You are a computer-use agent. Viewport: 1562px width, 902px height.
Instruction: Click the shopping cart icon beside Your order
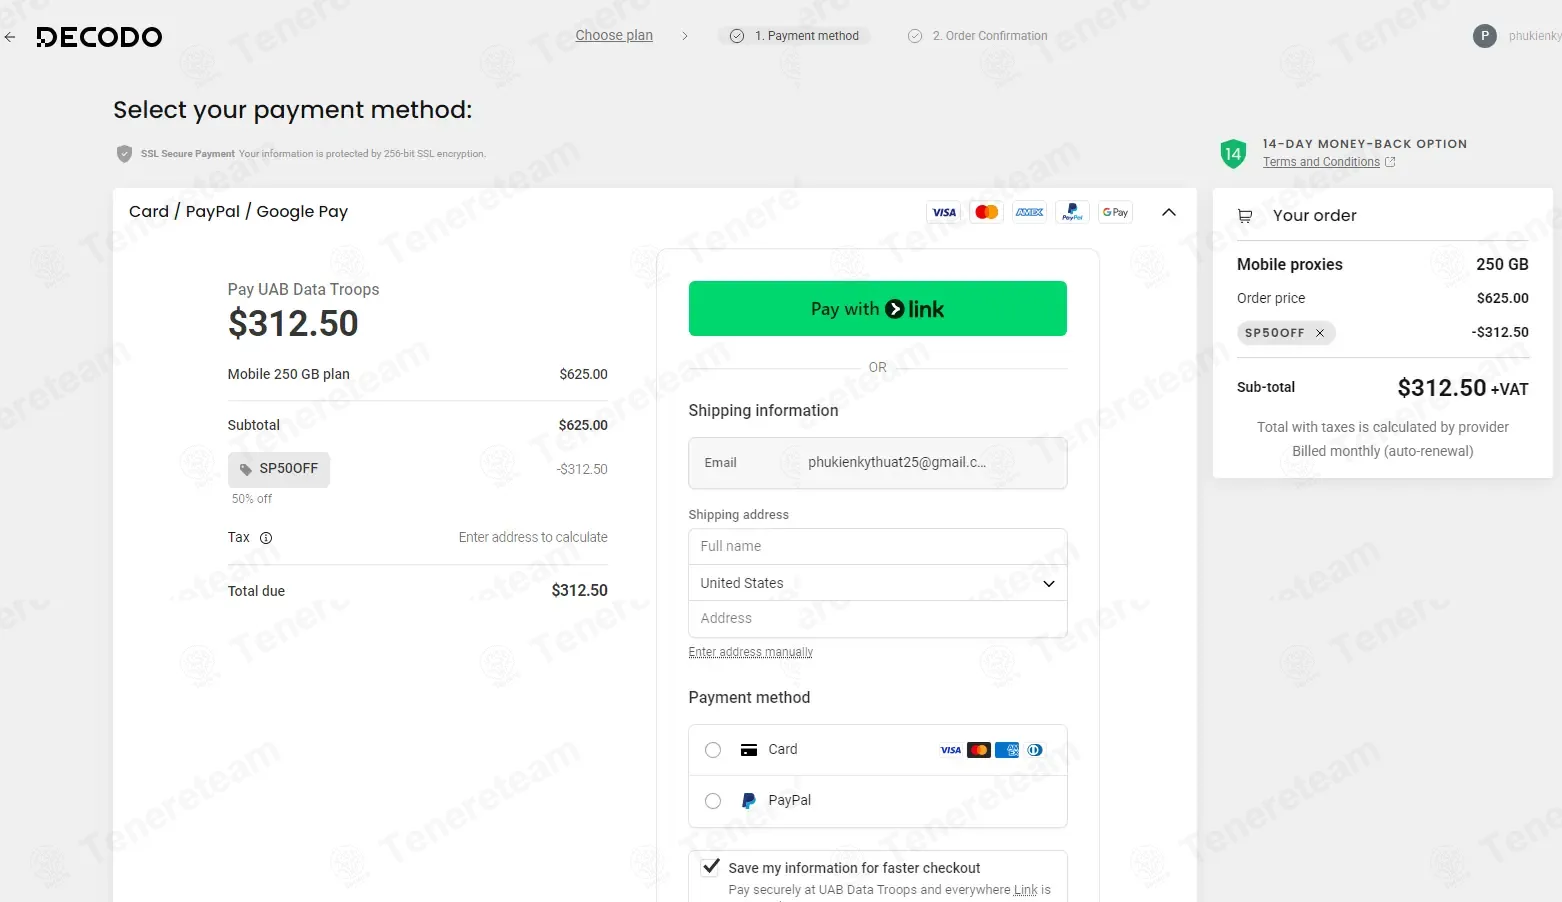pyautogui.click(x=1245, y=216)
